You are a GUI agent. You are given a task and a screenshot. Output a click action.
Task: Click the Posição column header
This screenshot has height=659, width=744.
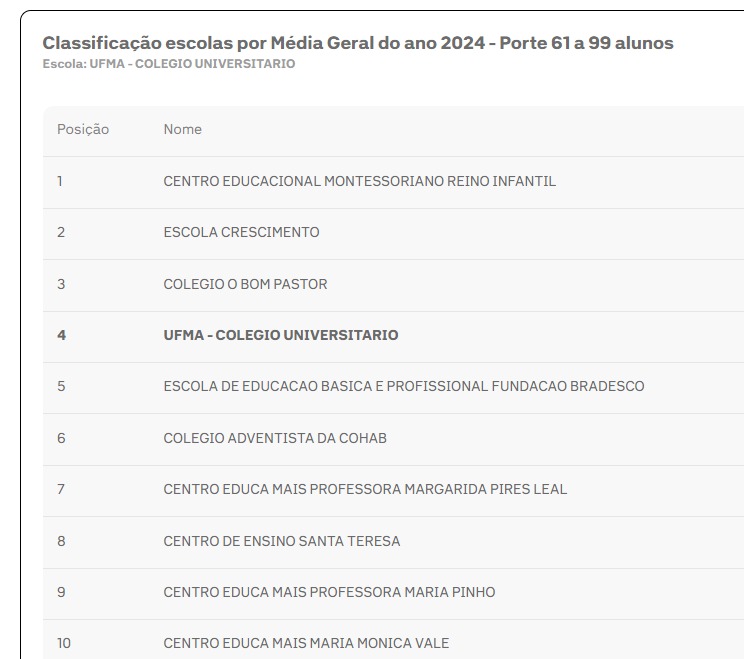[83, 129]
